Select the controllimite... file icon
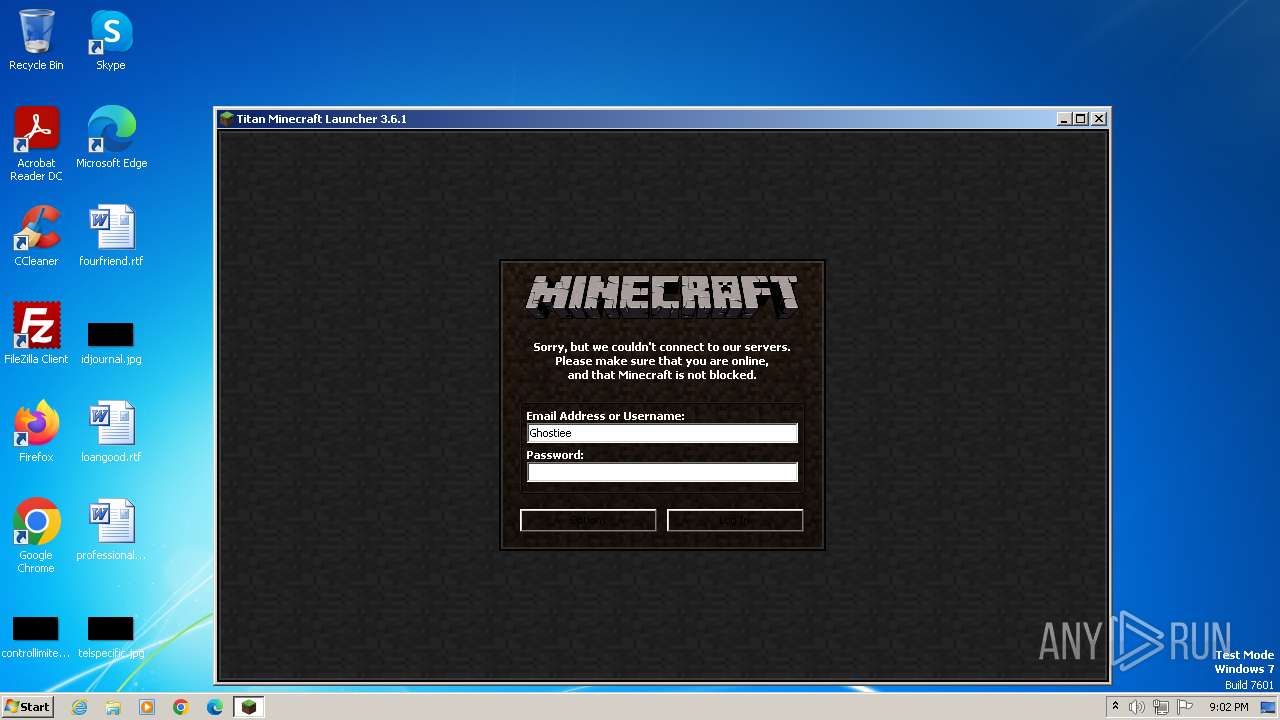 click(36, 638)
